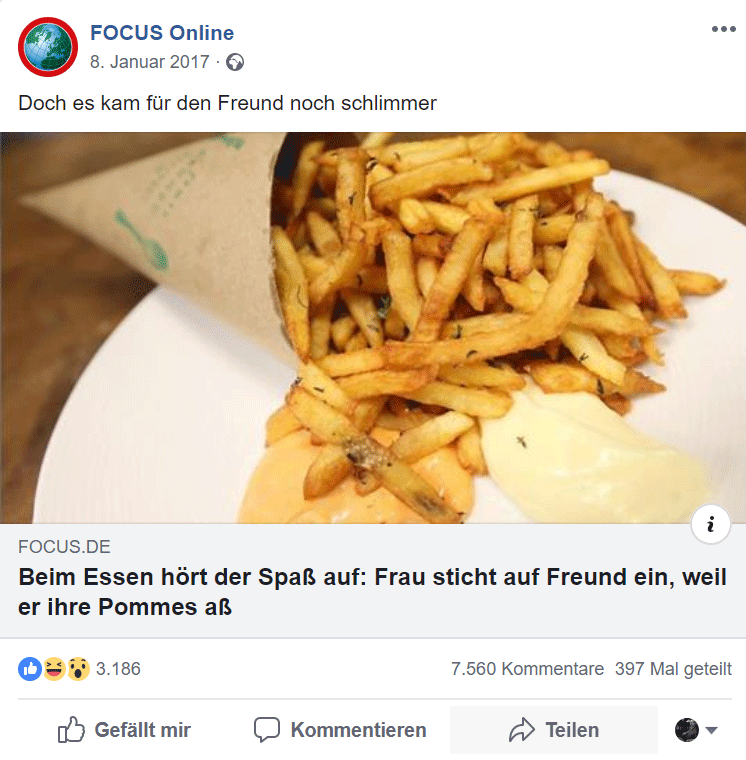The height and width of the screenshot is (760, 746).
Task: Open the FOCUS Online profile picture
Action: pyautogui.click(x=48, y=47)
